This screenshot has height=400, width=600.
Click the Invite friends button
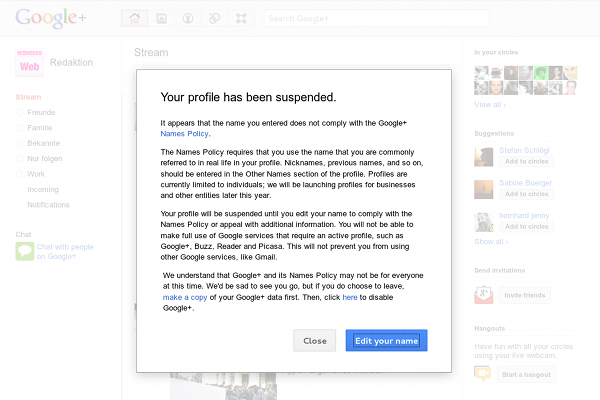525,295
